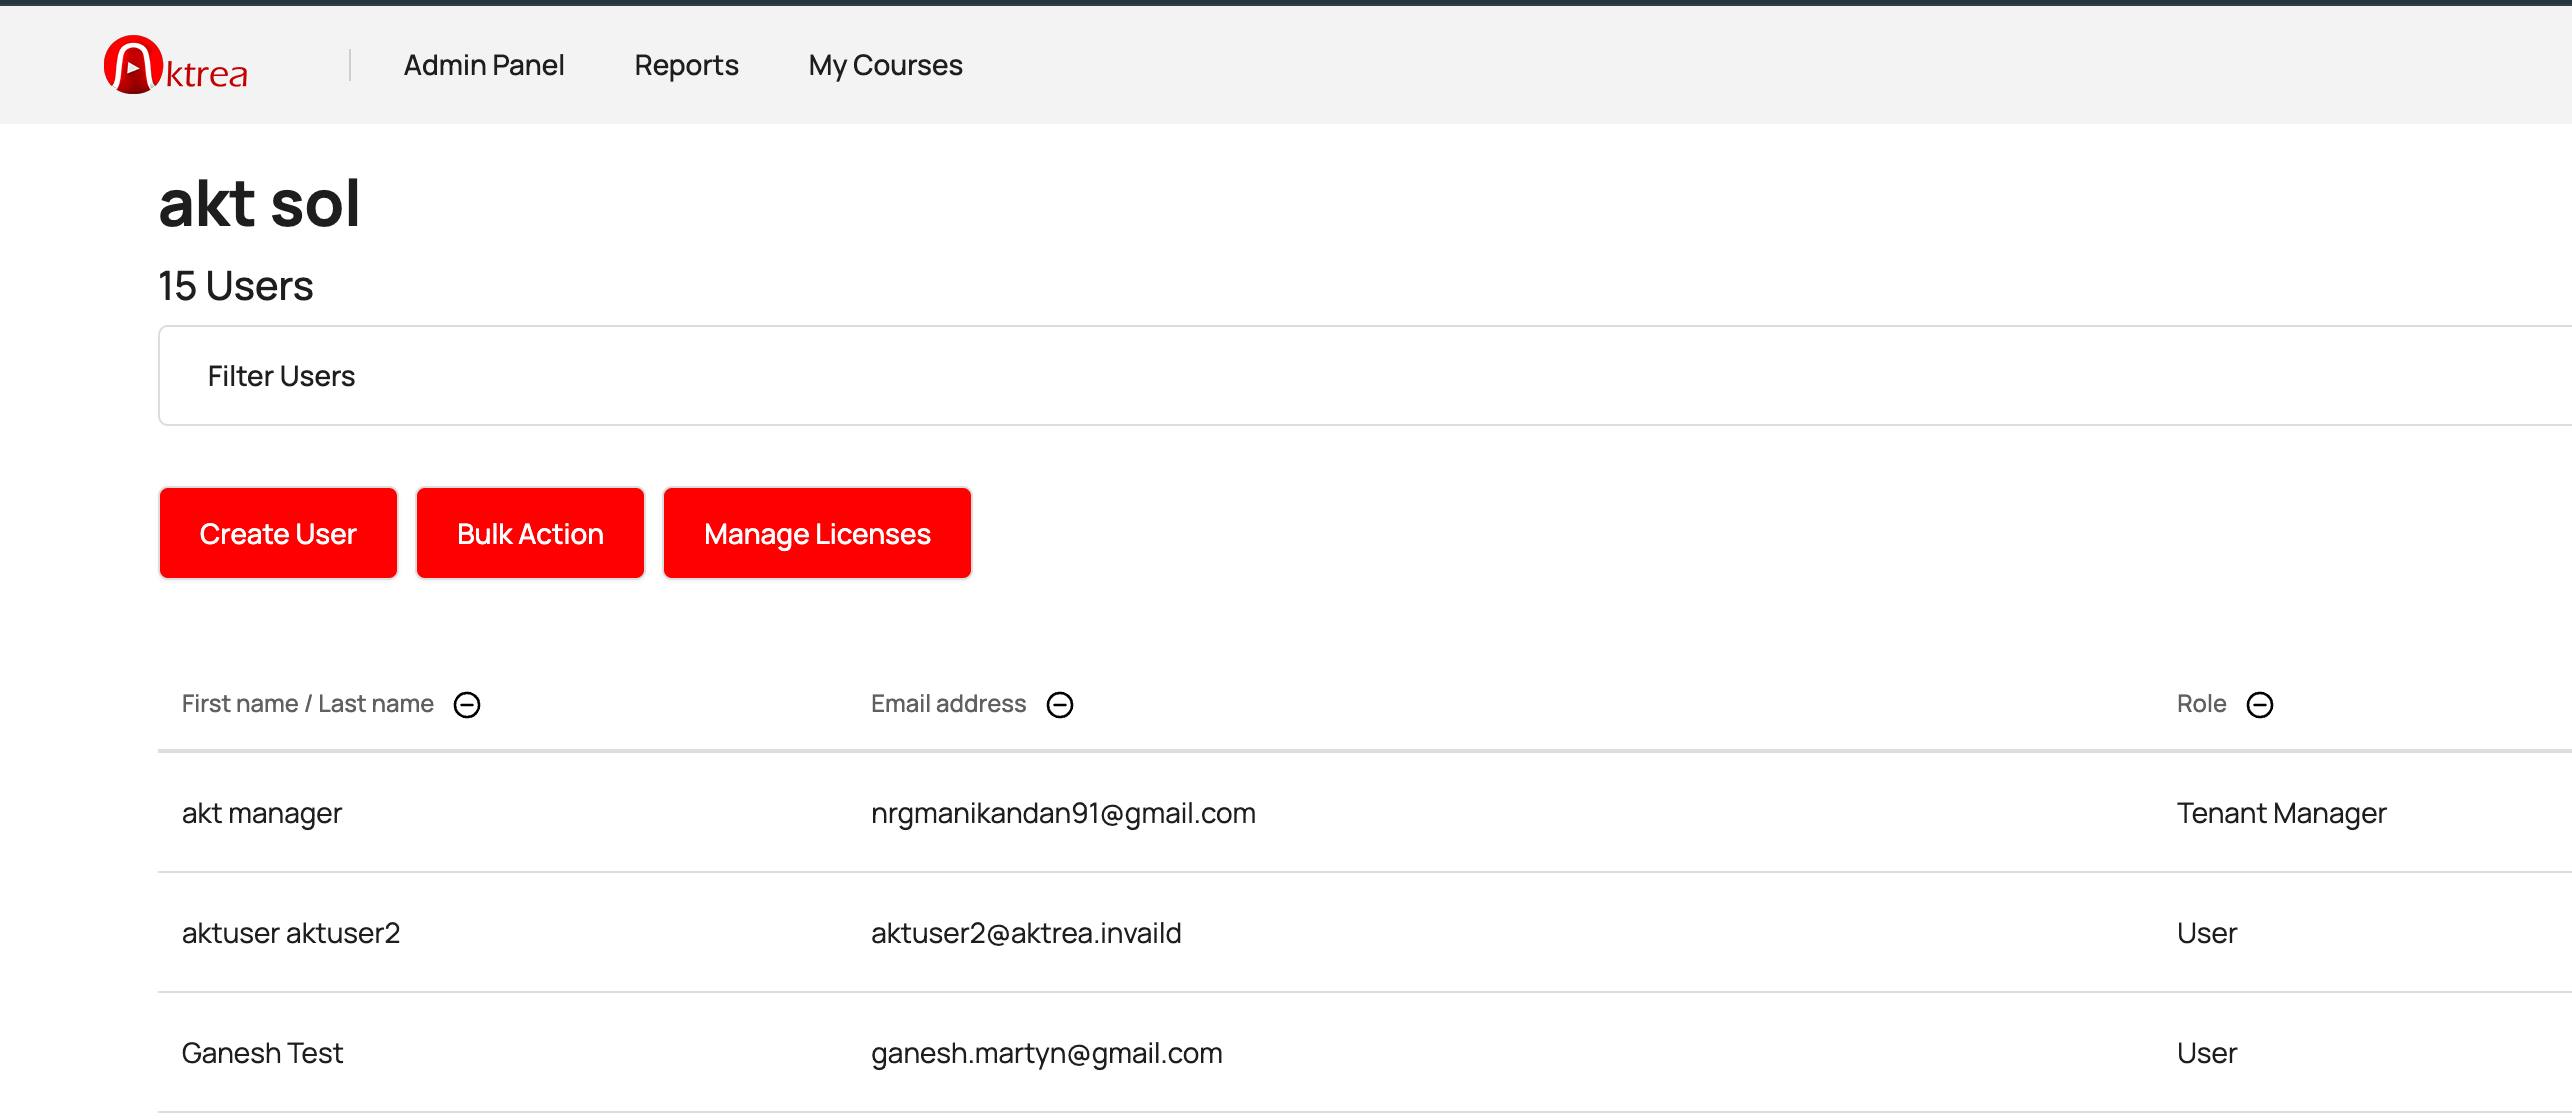Toggle the First name / Last name column icon

467,705
